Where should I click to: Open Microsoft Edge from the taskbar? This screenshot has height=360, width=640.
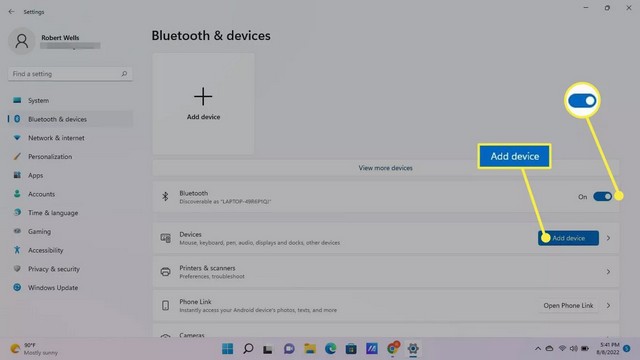pos(330,349)
